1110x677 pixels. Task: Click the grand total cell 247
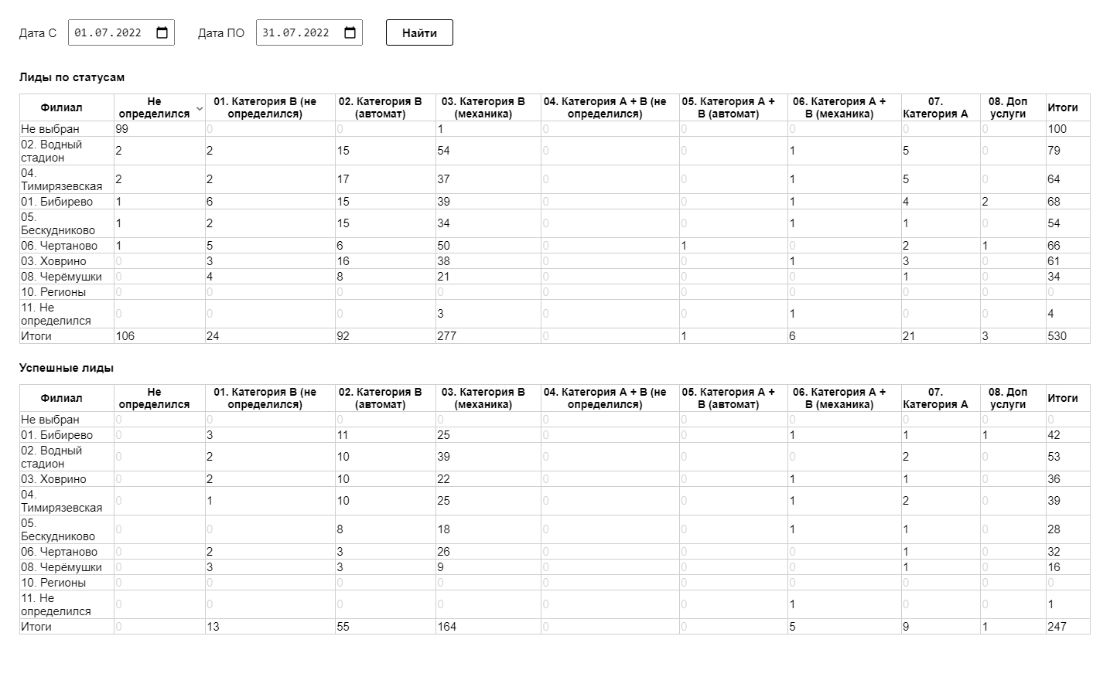(x=1057, y=626)
